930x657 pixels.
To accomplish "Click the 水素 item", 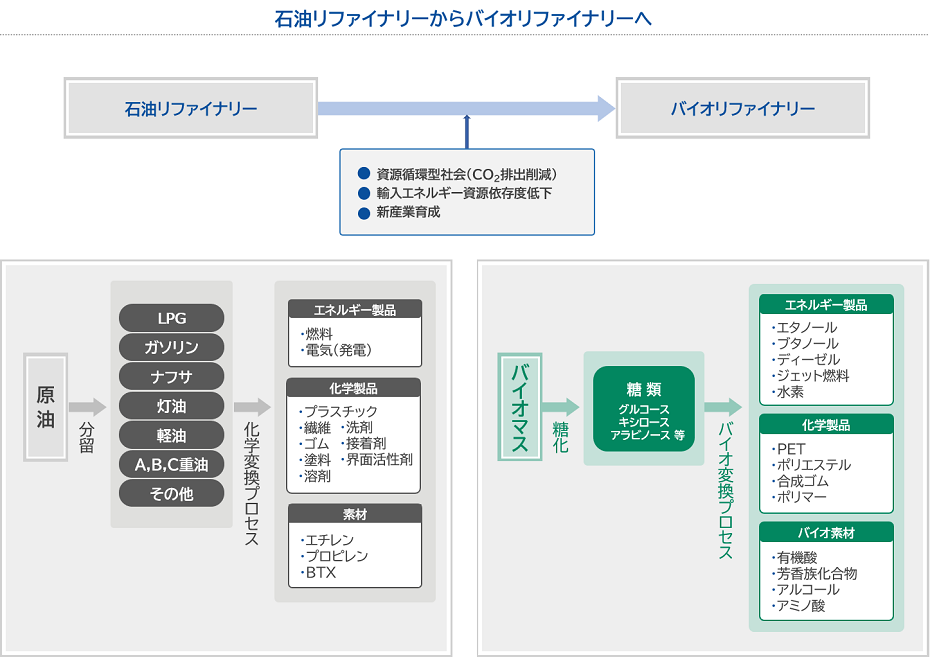I will [x=788, y=392].
